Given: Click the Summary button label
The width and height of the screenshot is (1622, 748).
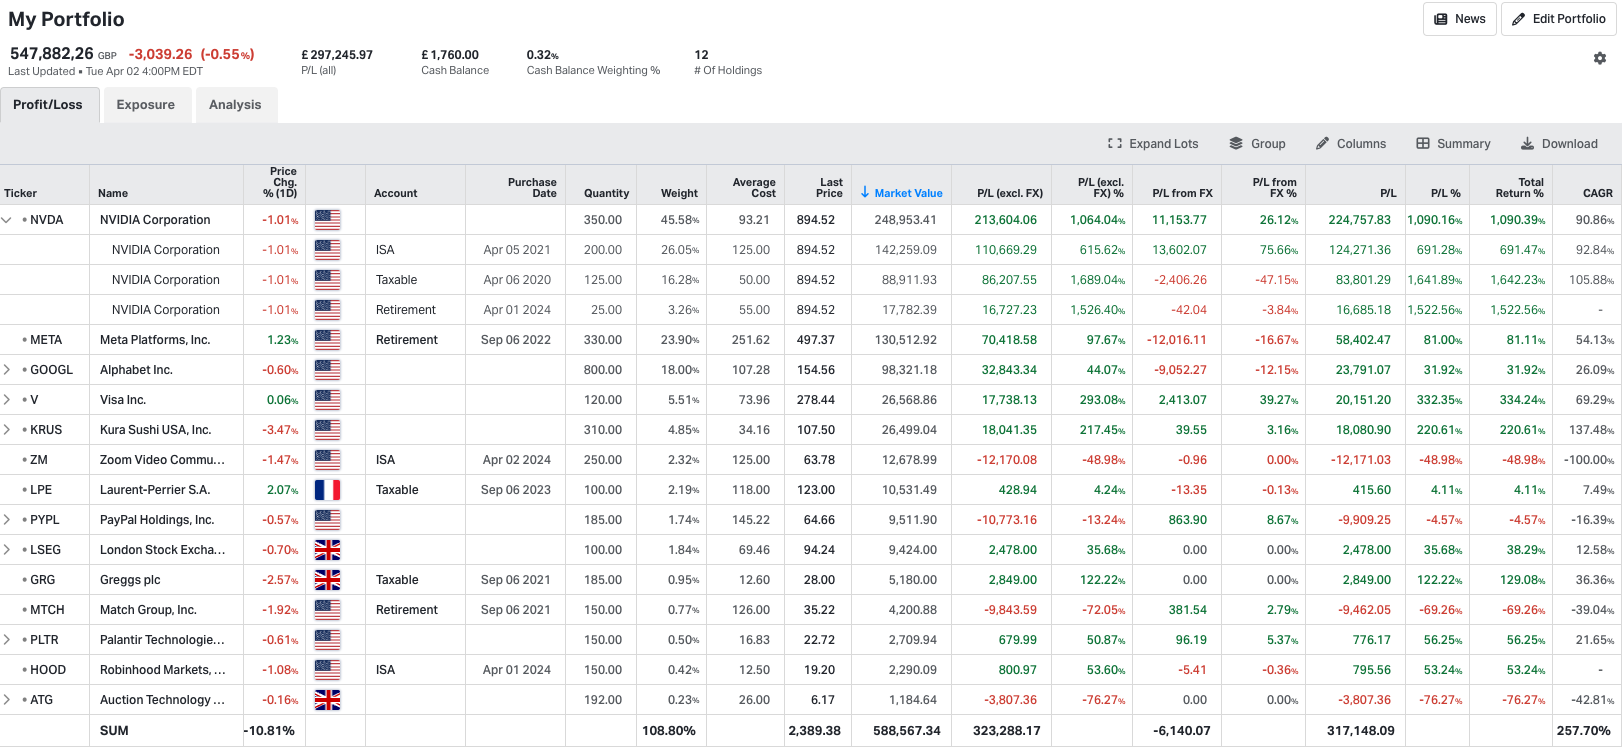Looking at the screenshot, I should pos(1464,144).
